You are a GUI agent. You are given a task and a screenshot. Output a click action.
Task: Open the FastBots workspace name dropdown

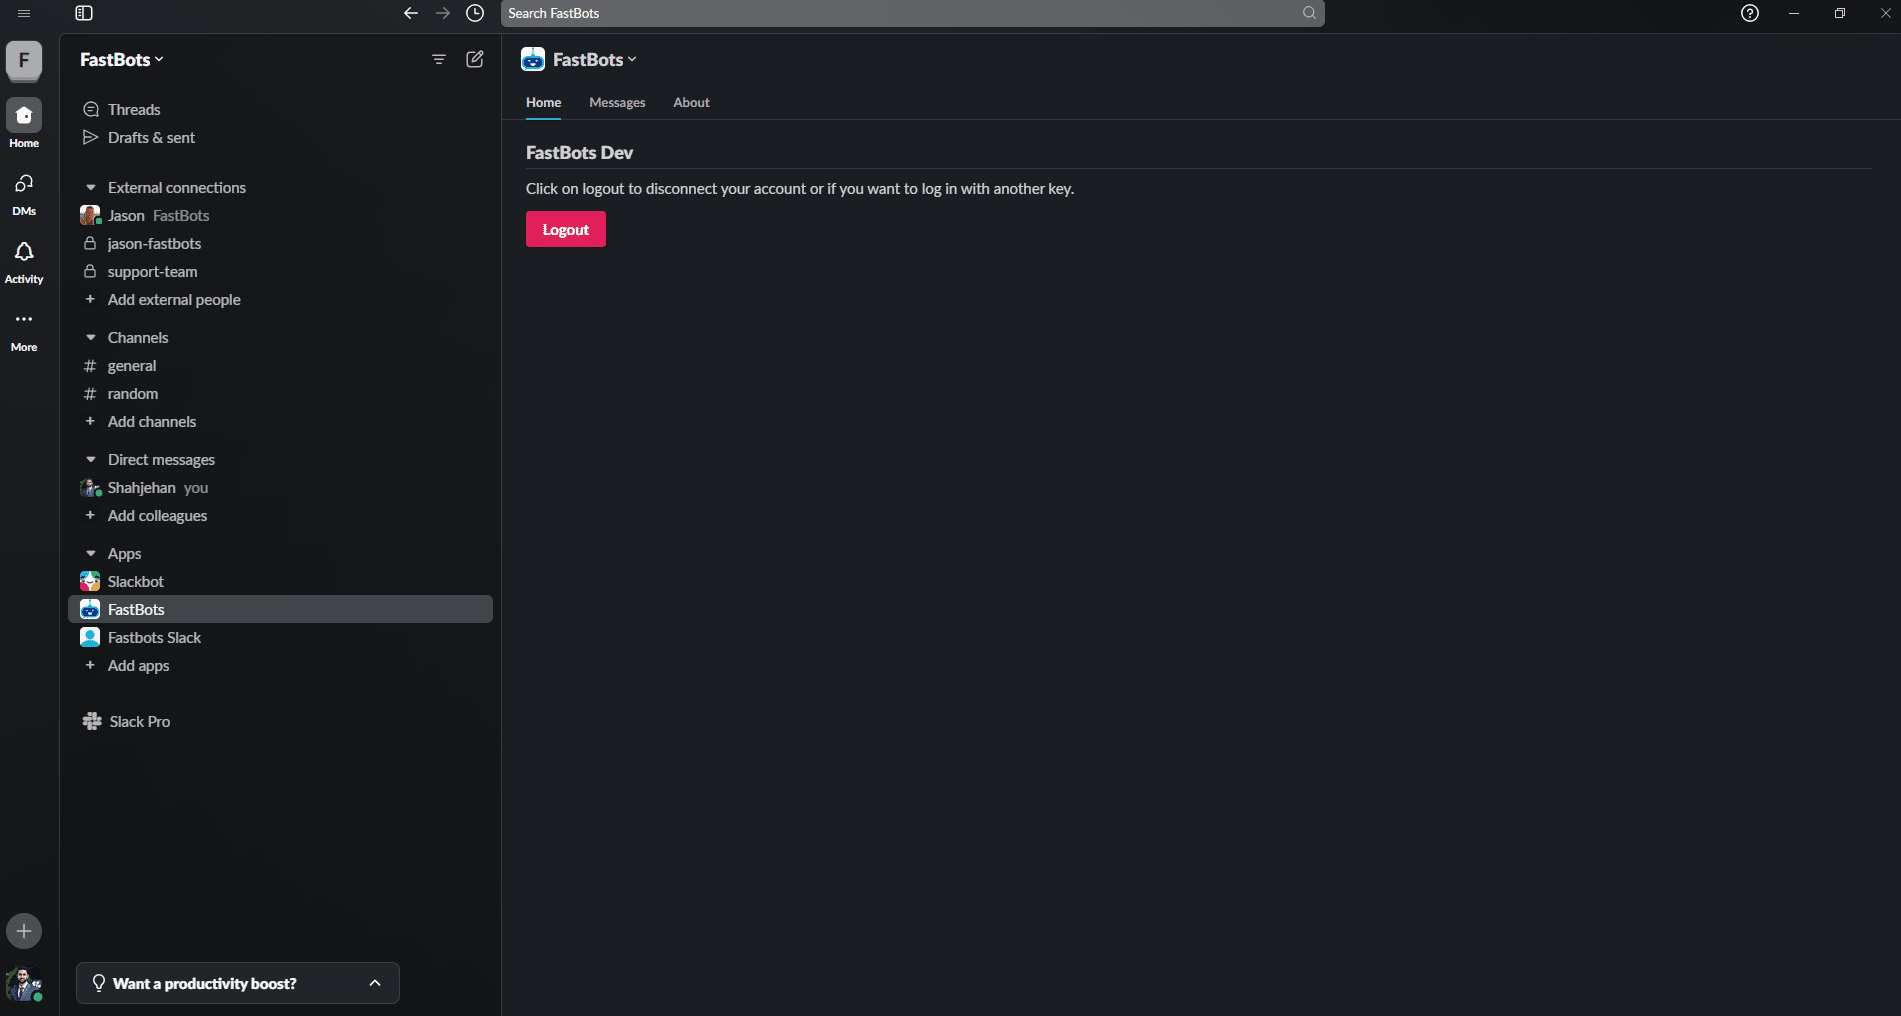coord(122,59)
